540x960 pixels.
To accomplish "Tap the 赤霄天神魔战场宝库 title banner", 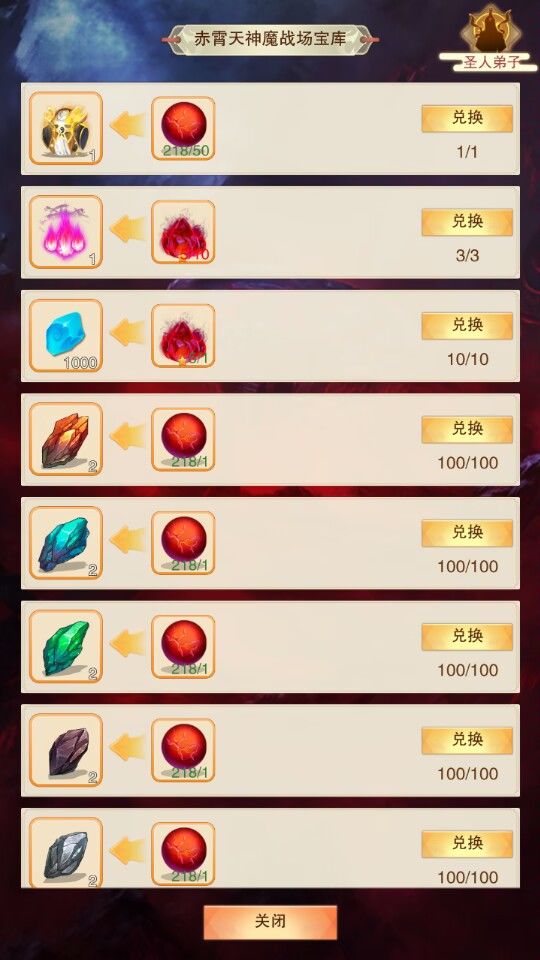I will click(270, 39).
